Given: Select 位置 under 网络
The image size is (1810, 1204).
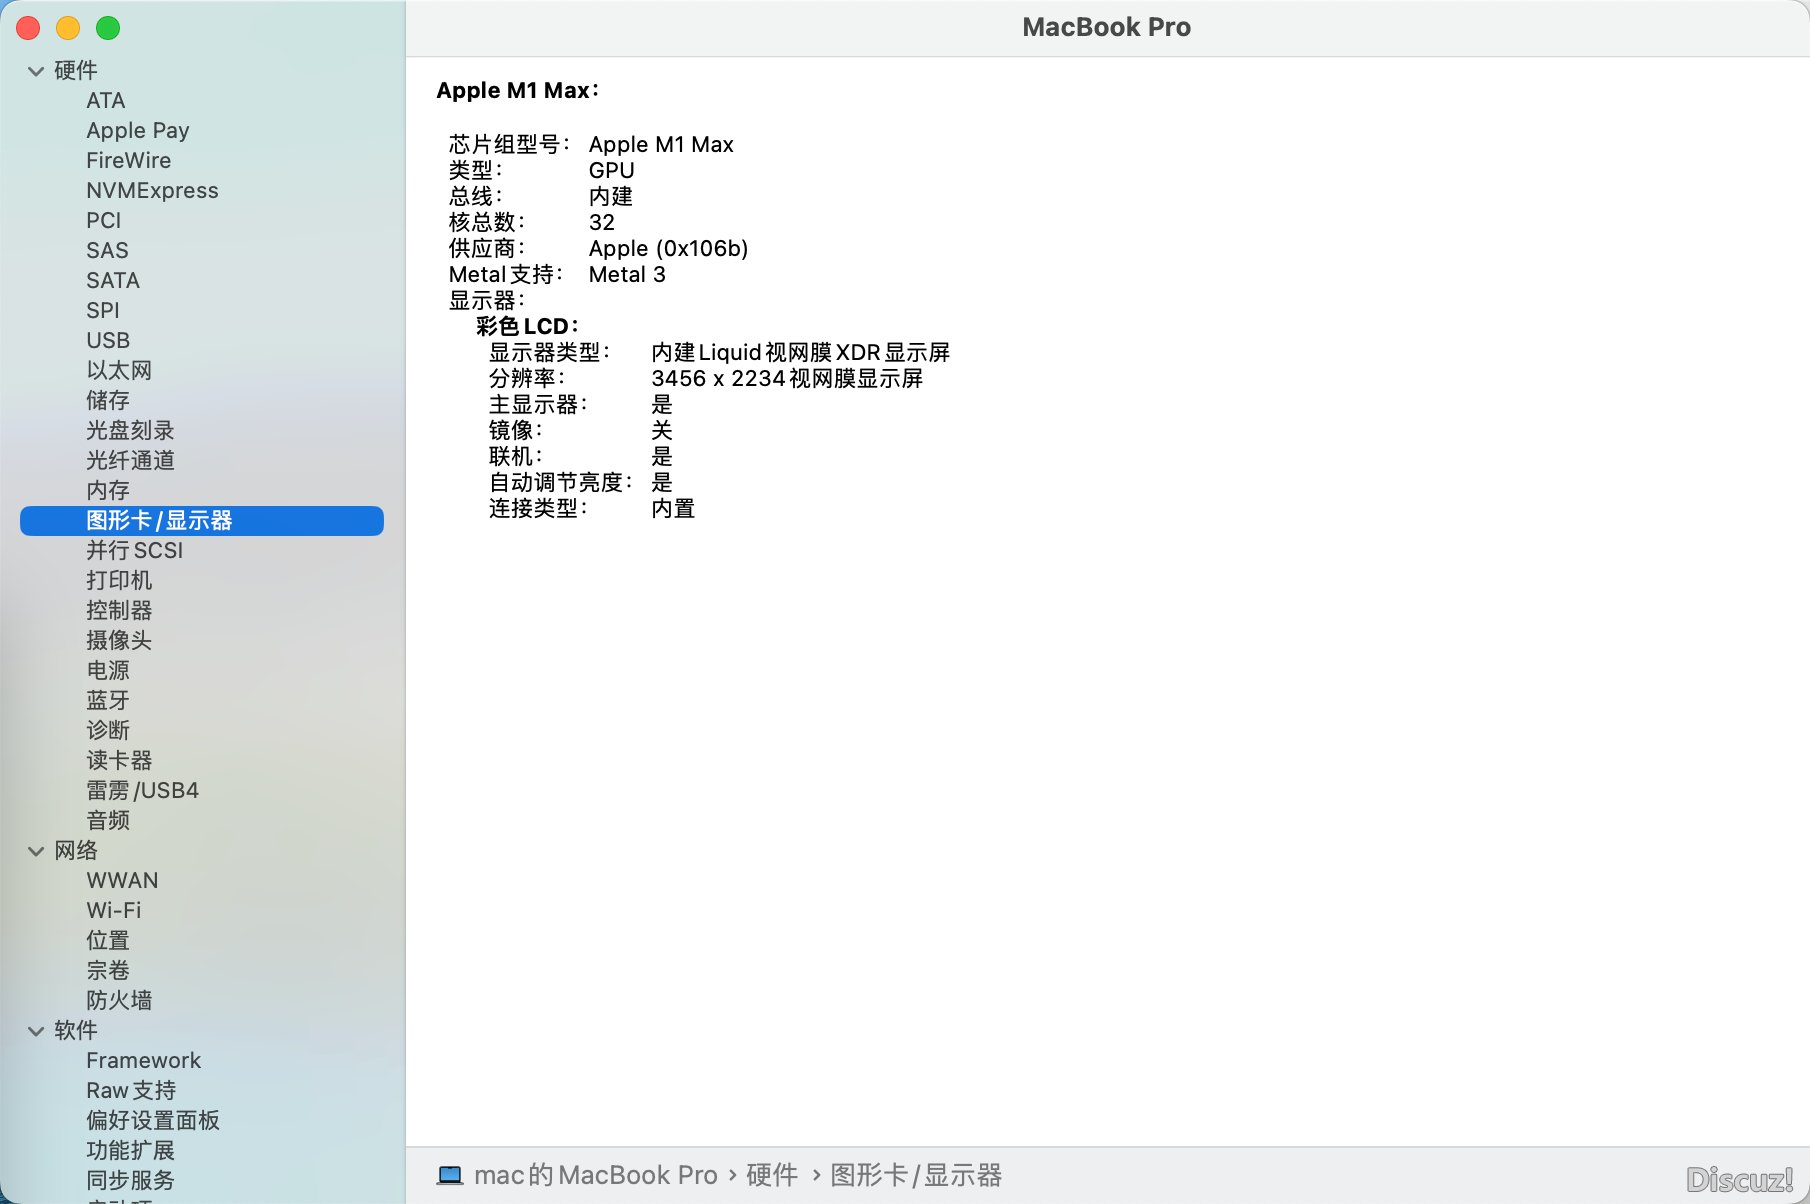Looking at the screenshot, I should (x=108, y=941).
